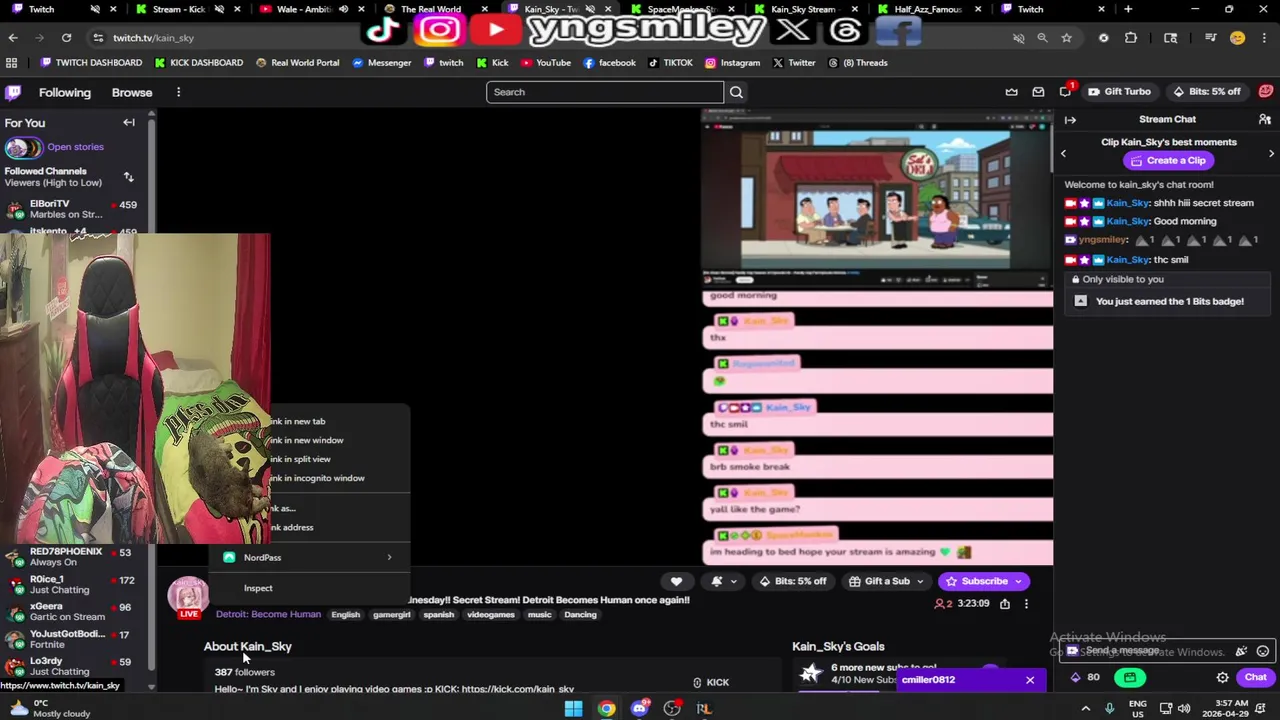Open the whispers icon with red badge
Viewport: 1280px width, 720px height.
pyautogui.click(x=1065, y=91)
